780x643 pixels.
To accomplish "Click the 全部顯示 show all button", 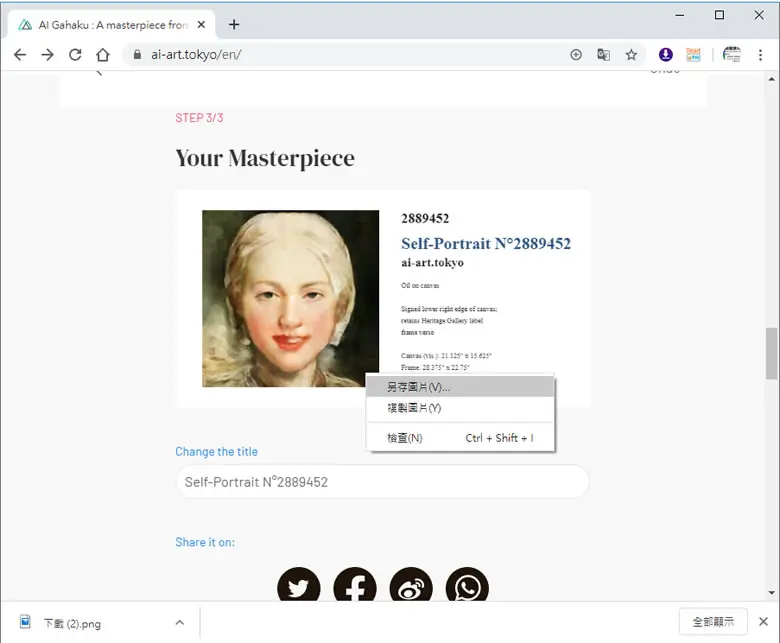I will tap(713, 622).
